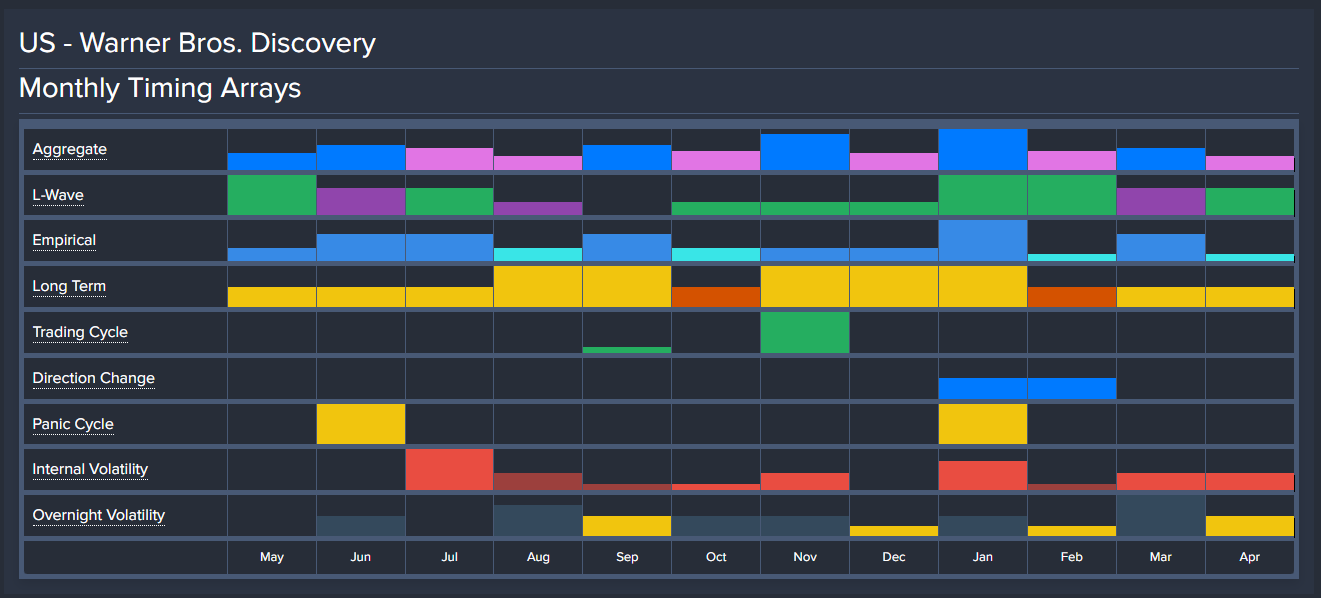Open the Internal Volatility row label
Viewport: 1321px width, 598px height.
(x=92, y=469)
